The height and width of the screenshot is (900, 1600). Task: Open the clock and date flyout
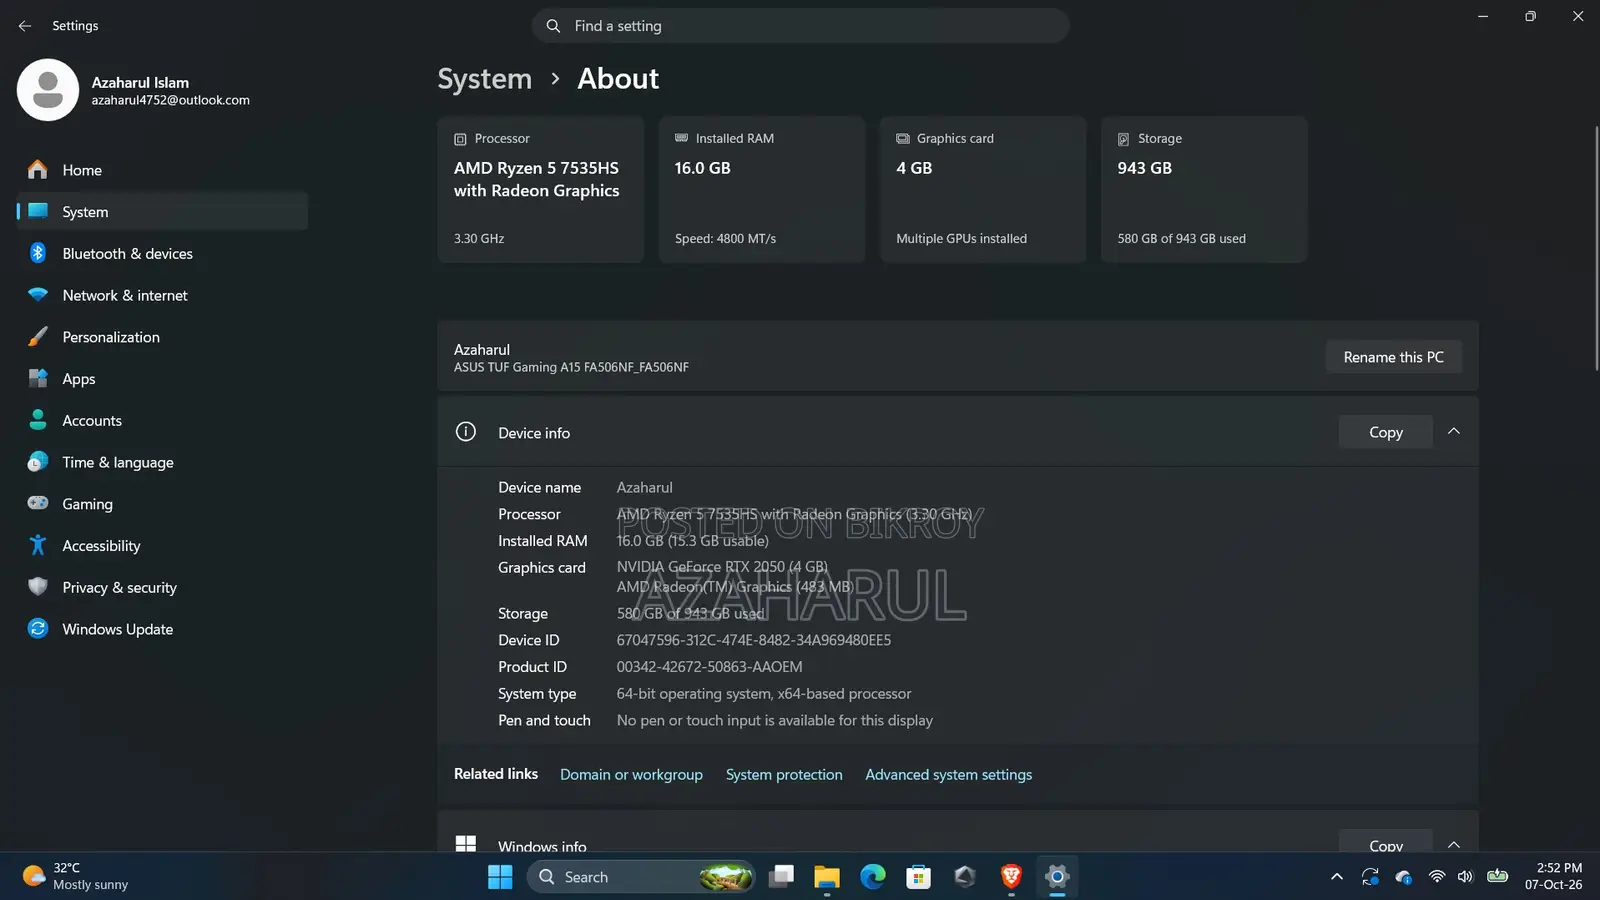click(1554, 877)
